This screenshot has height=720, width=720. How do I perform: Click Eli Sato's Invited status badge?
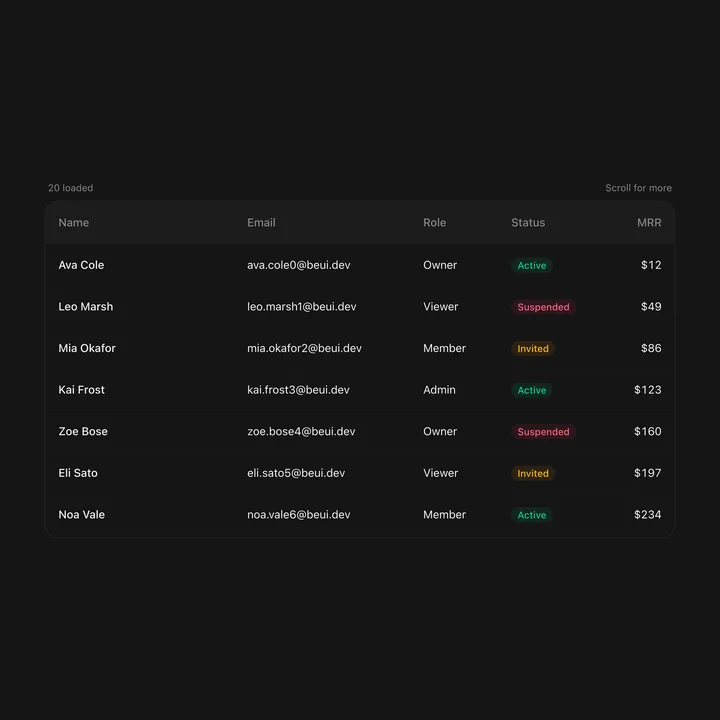tap(533, 473)
